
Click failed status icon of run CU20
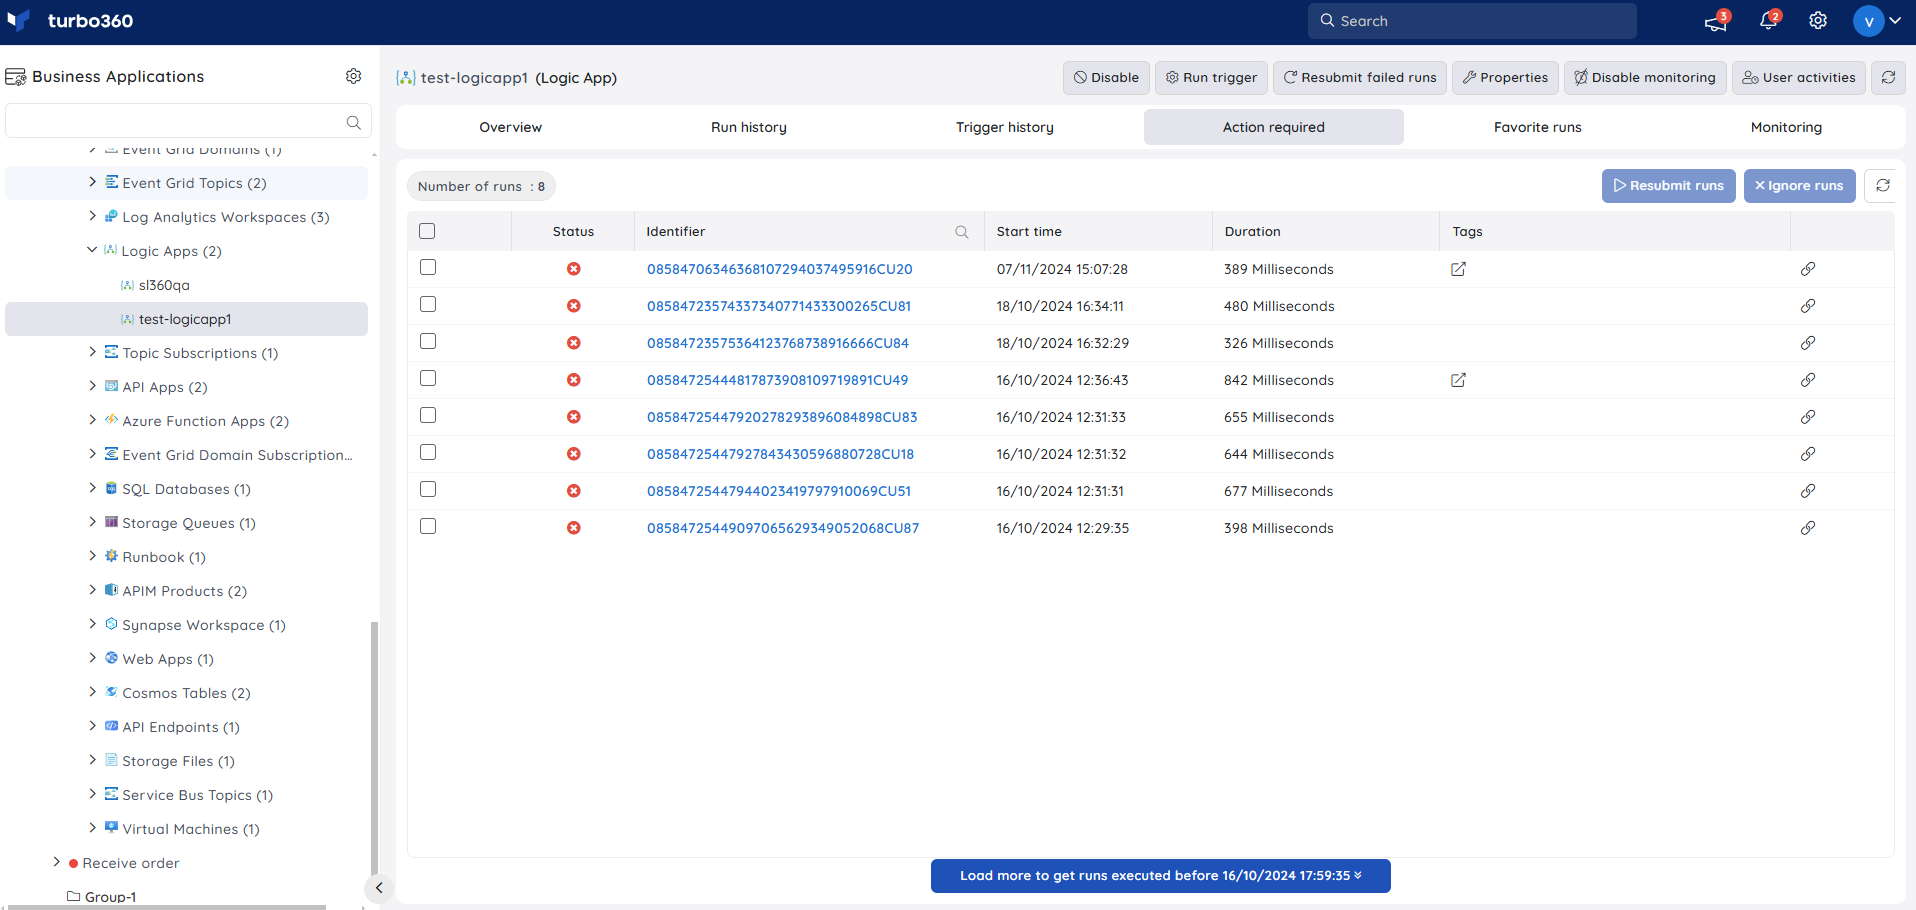(x=574, y=269)
